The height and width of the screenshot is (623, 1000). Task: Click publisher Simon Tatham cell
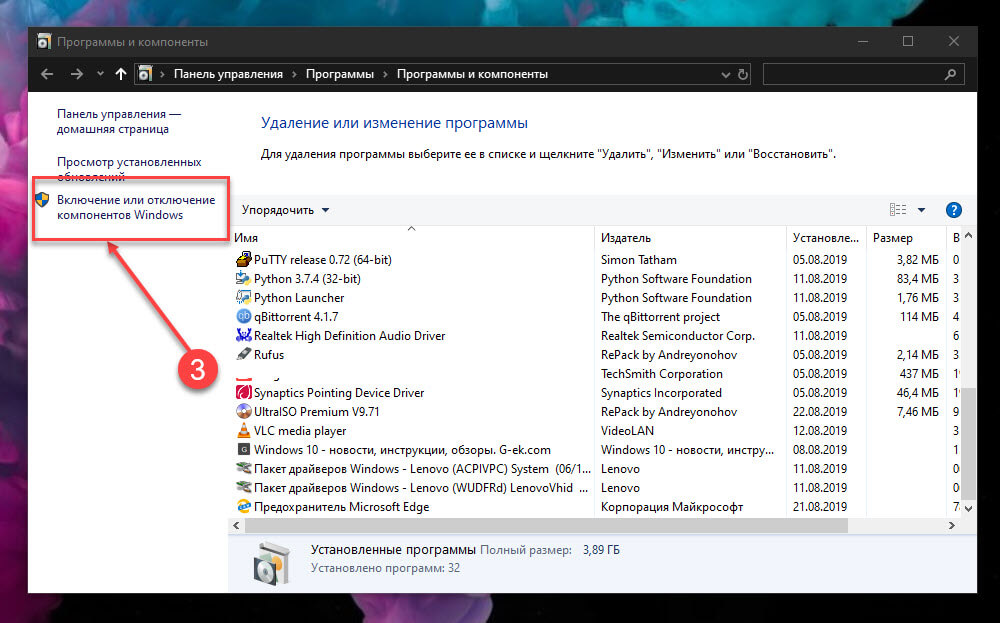click(638, 260)
